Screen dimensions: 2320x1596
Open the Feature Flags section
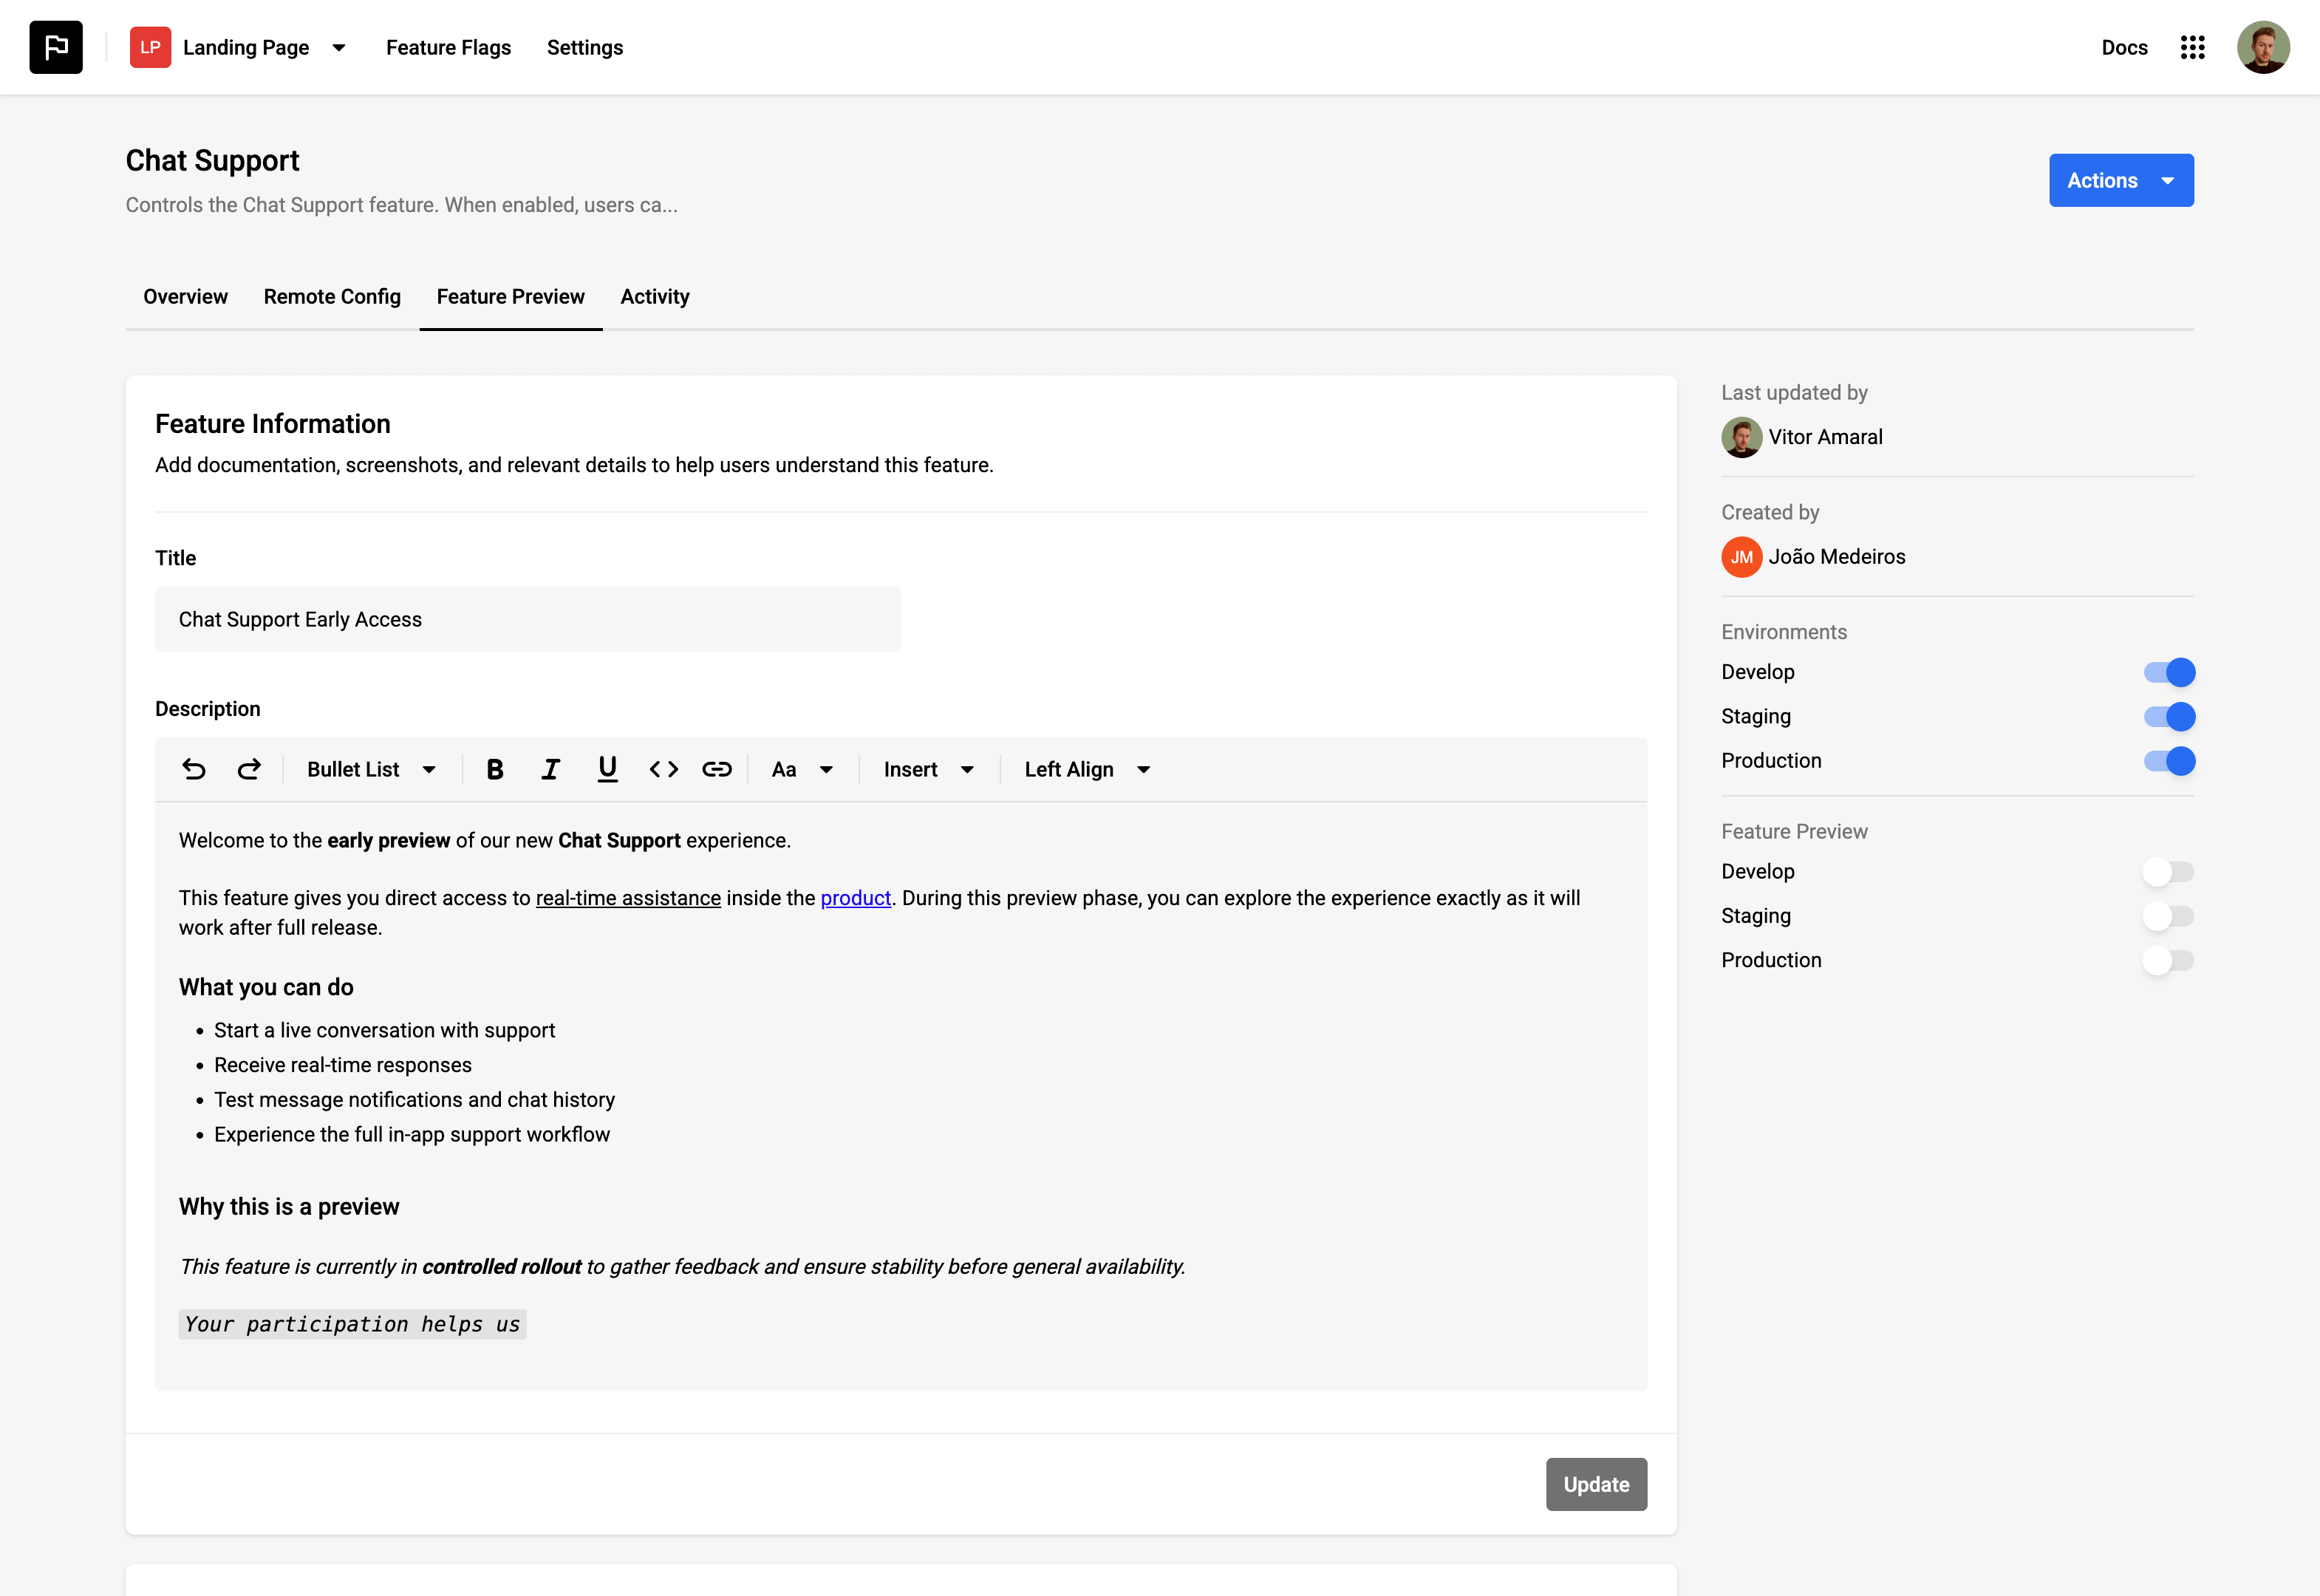pos(448,47)
